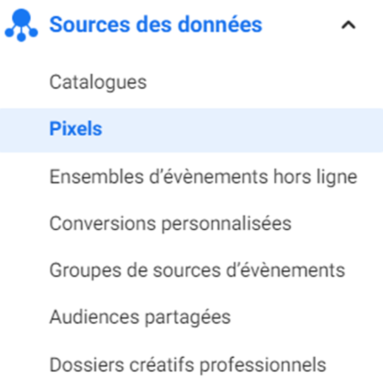Toggle the Sources des données submenu via title

tap(156, 25)
